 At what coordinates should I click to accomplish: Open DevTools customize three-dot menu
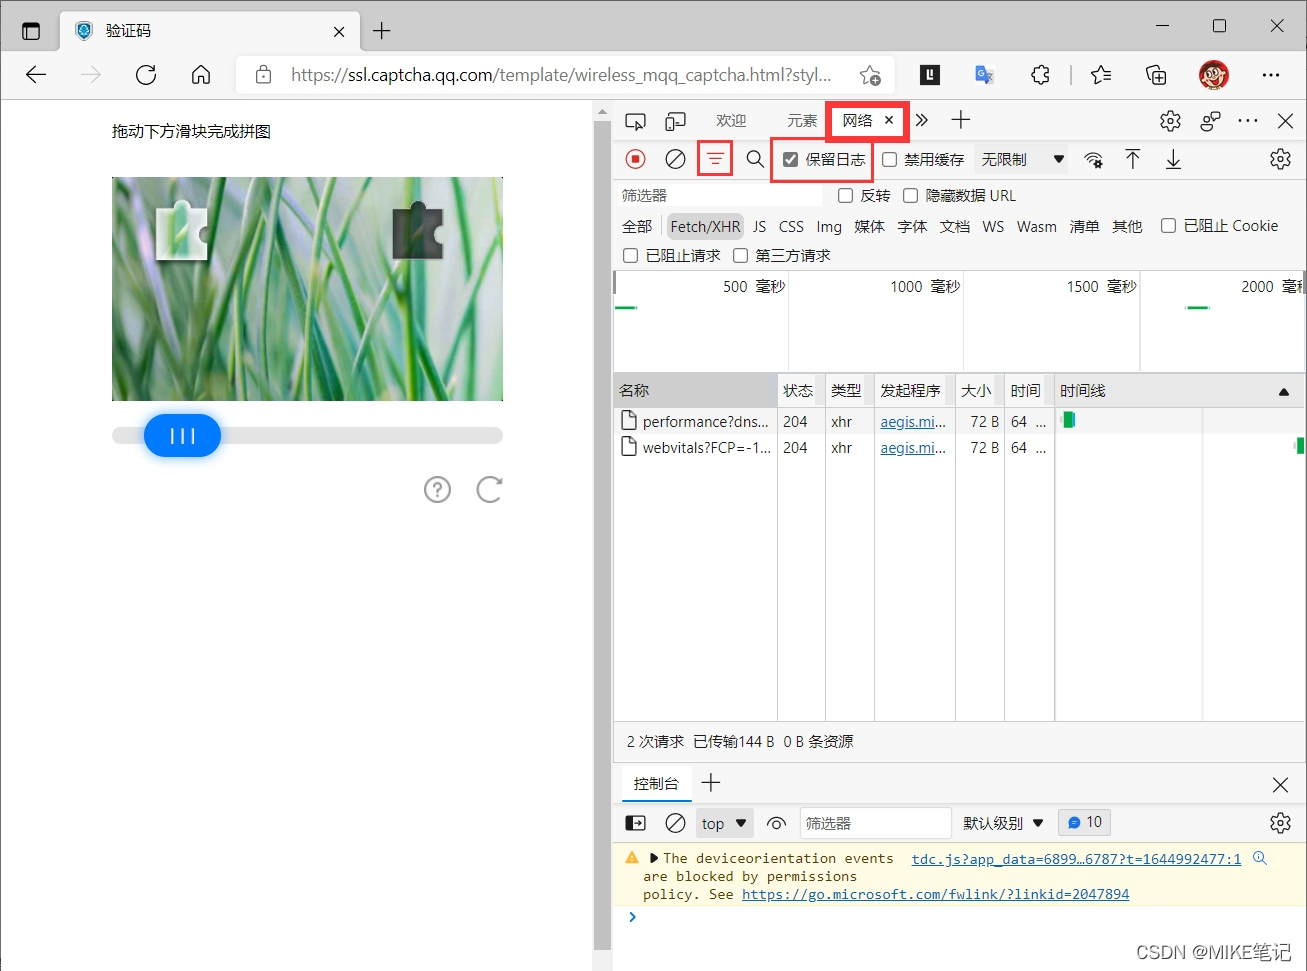(x=1248, y=121)
